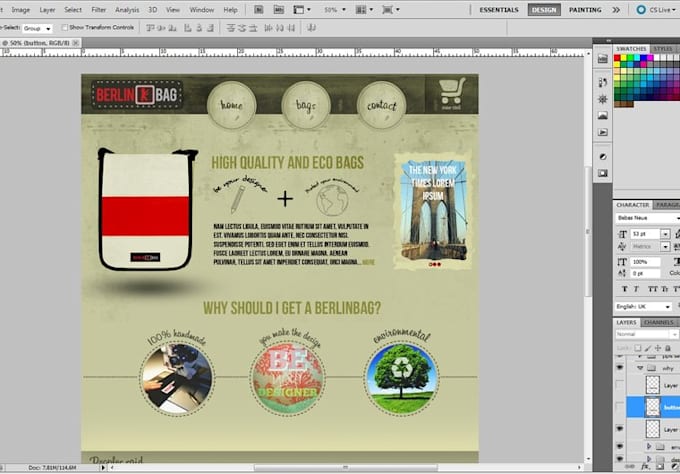The width and height of the screenshot is (680, 474).
Task: Show the hidden layer above the selected button layer
Action: tap(620, 385)
